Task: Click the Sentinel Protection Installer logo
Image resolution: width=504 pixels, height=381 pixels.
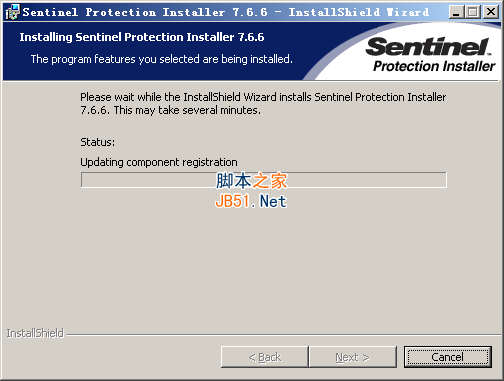Action: (x=431, y=54)
